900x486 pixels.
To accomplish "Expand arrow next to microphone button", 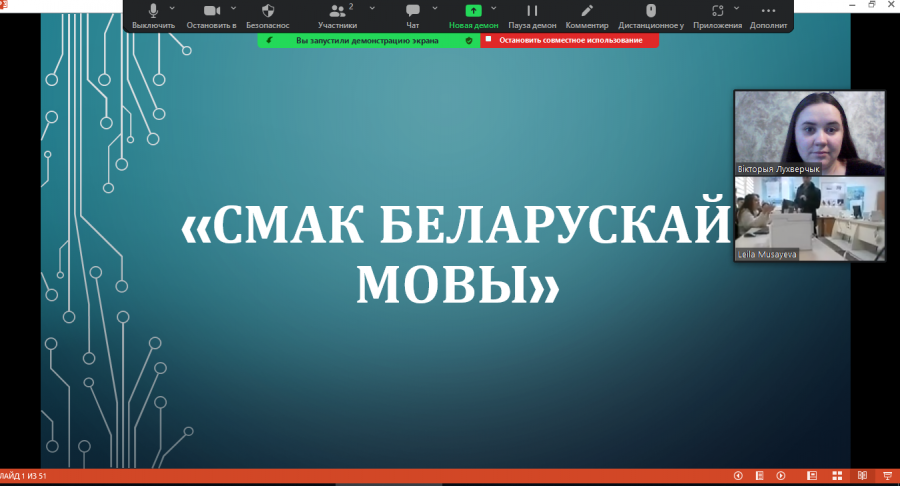I will tap(172, 9).
